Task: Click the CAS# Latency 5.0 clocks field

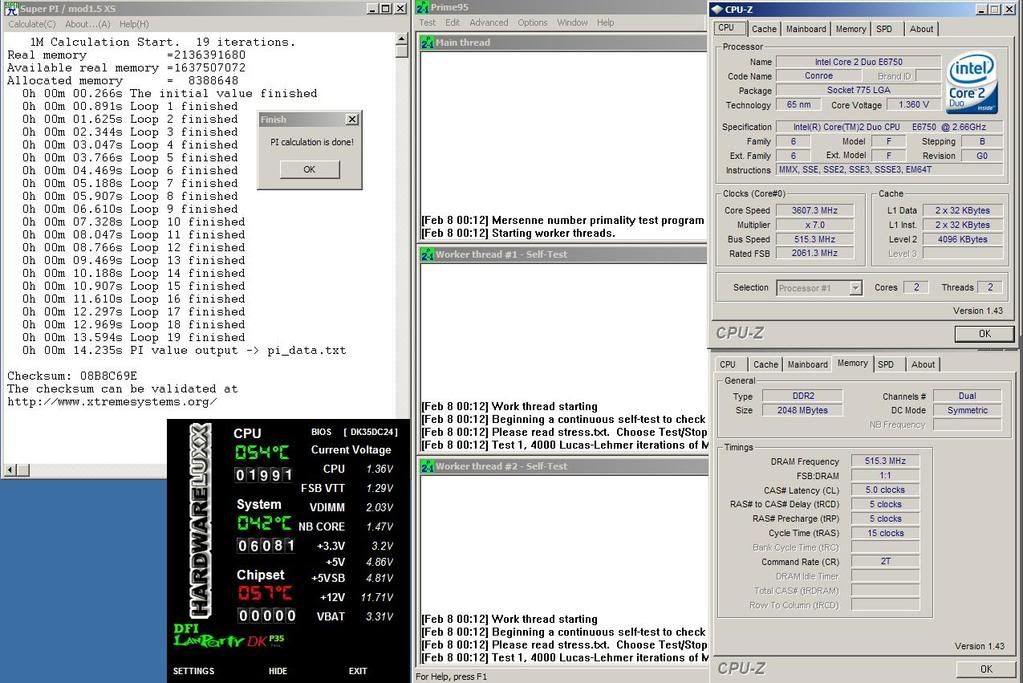Action: (885, 490)
